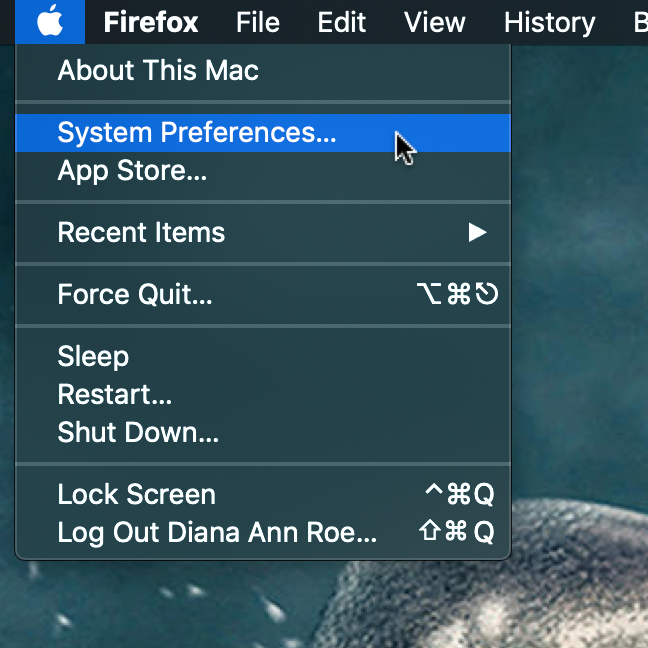The image size is (648, 648).
Task: Open the View menu
Action: click(435, 22)
